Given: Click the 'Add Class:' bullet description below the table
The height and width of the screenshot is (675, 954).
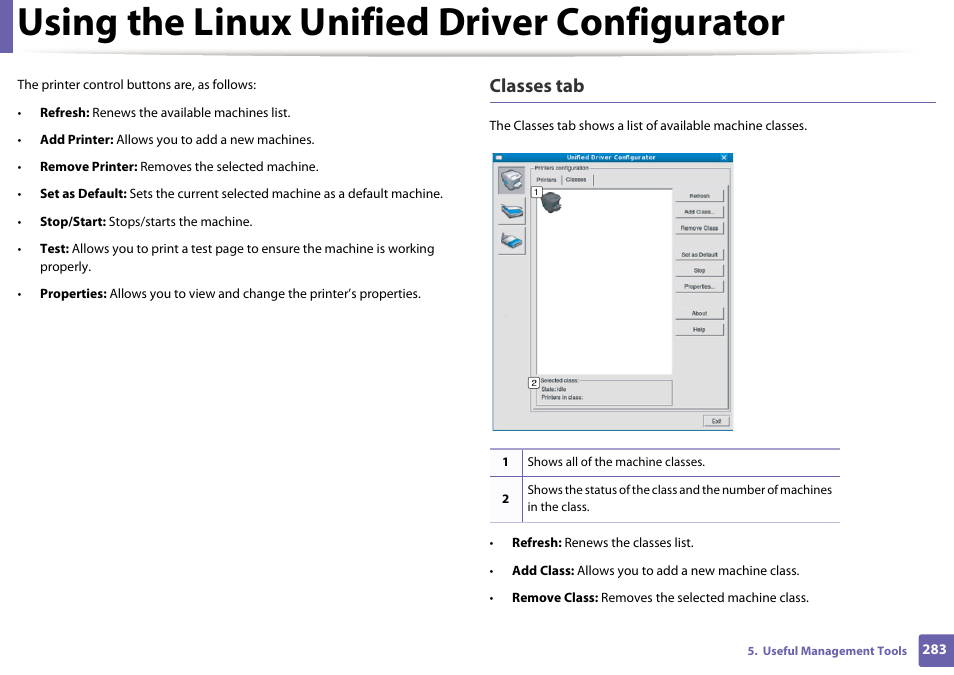Looking at the screenshot, I should [655, 571].
